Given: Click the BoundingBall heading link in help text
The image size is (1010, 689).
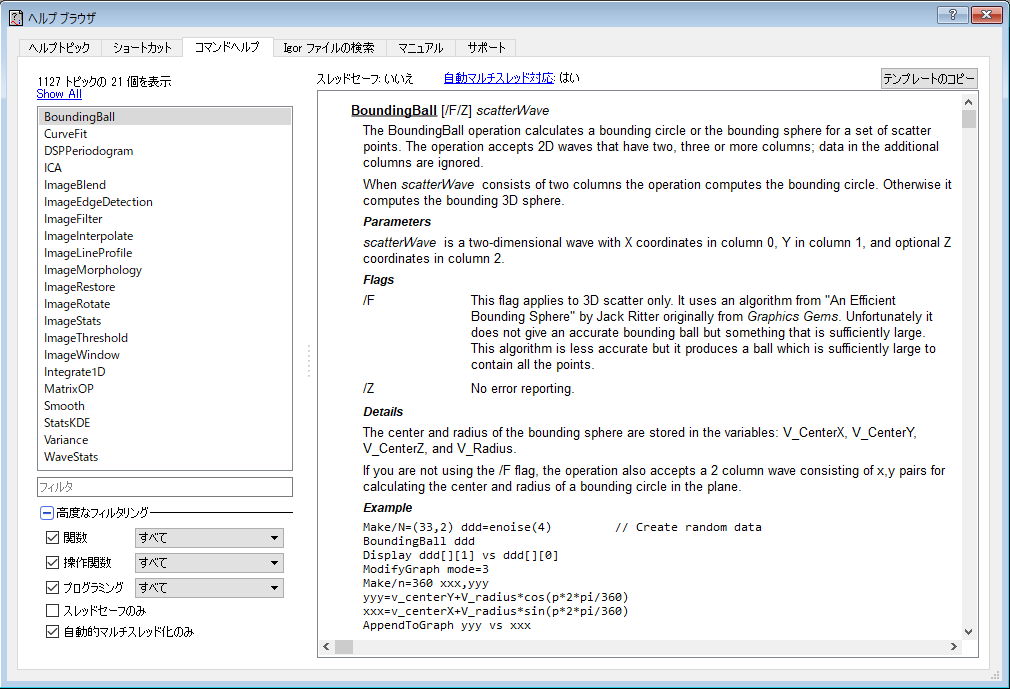Looking at the screenshot, I should (394, 111).
